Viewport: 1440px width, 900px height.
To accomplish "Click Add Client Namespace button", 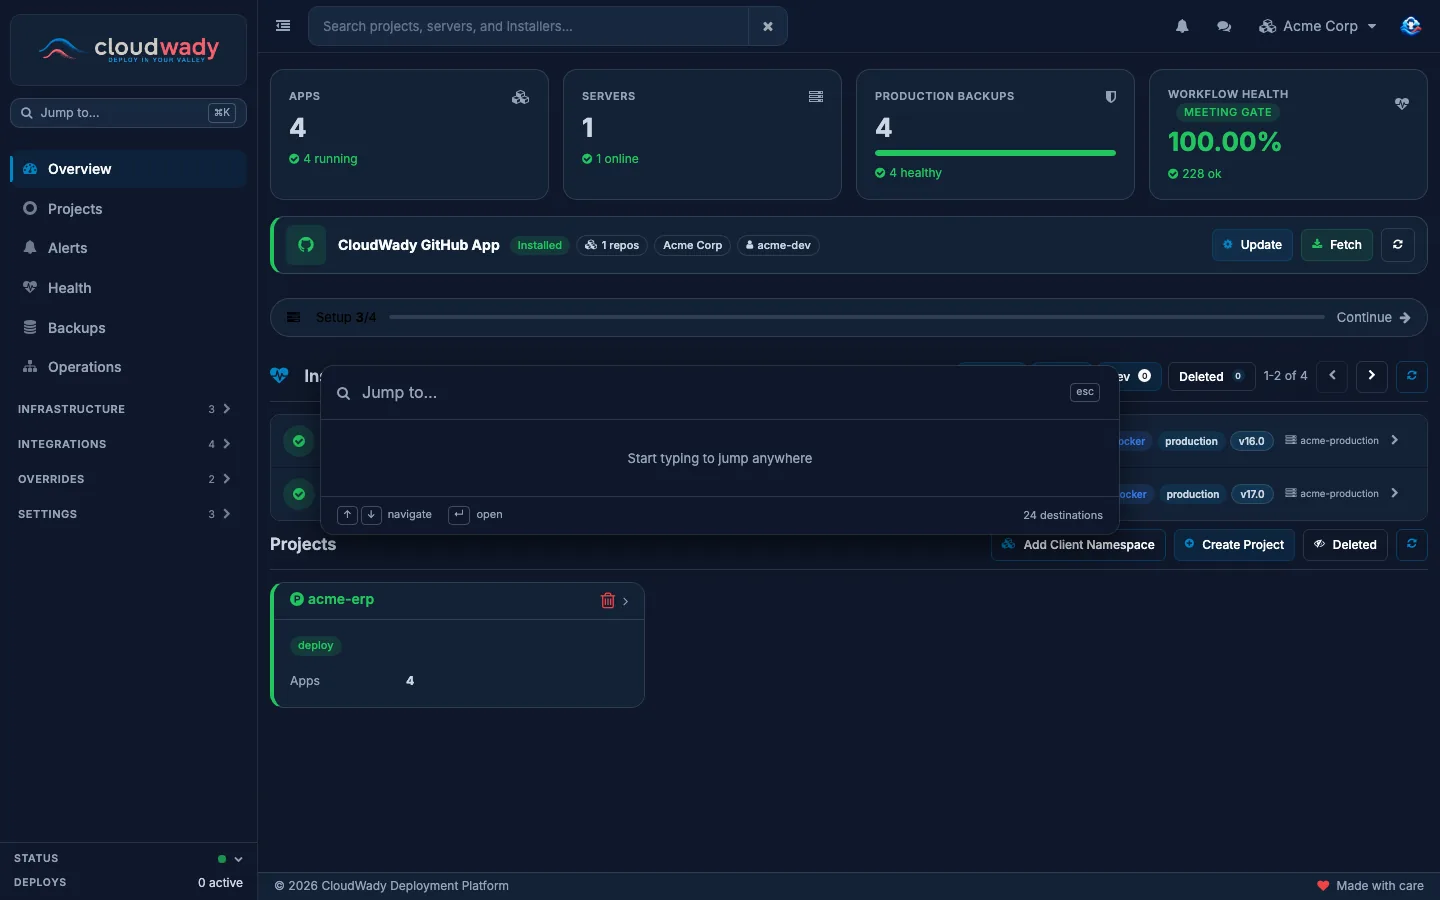I will (x=1078, y=545).
